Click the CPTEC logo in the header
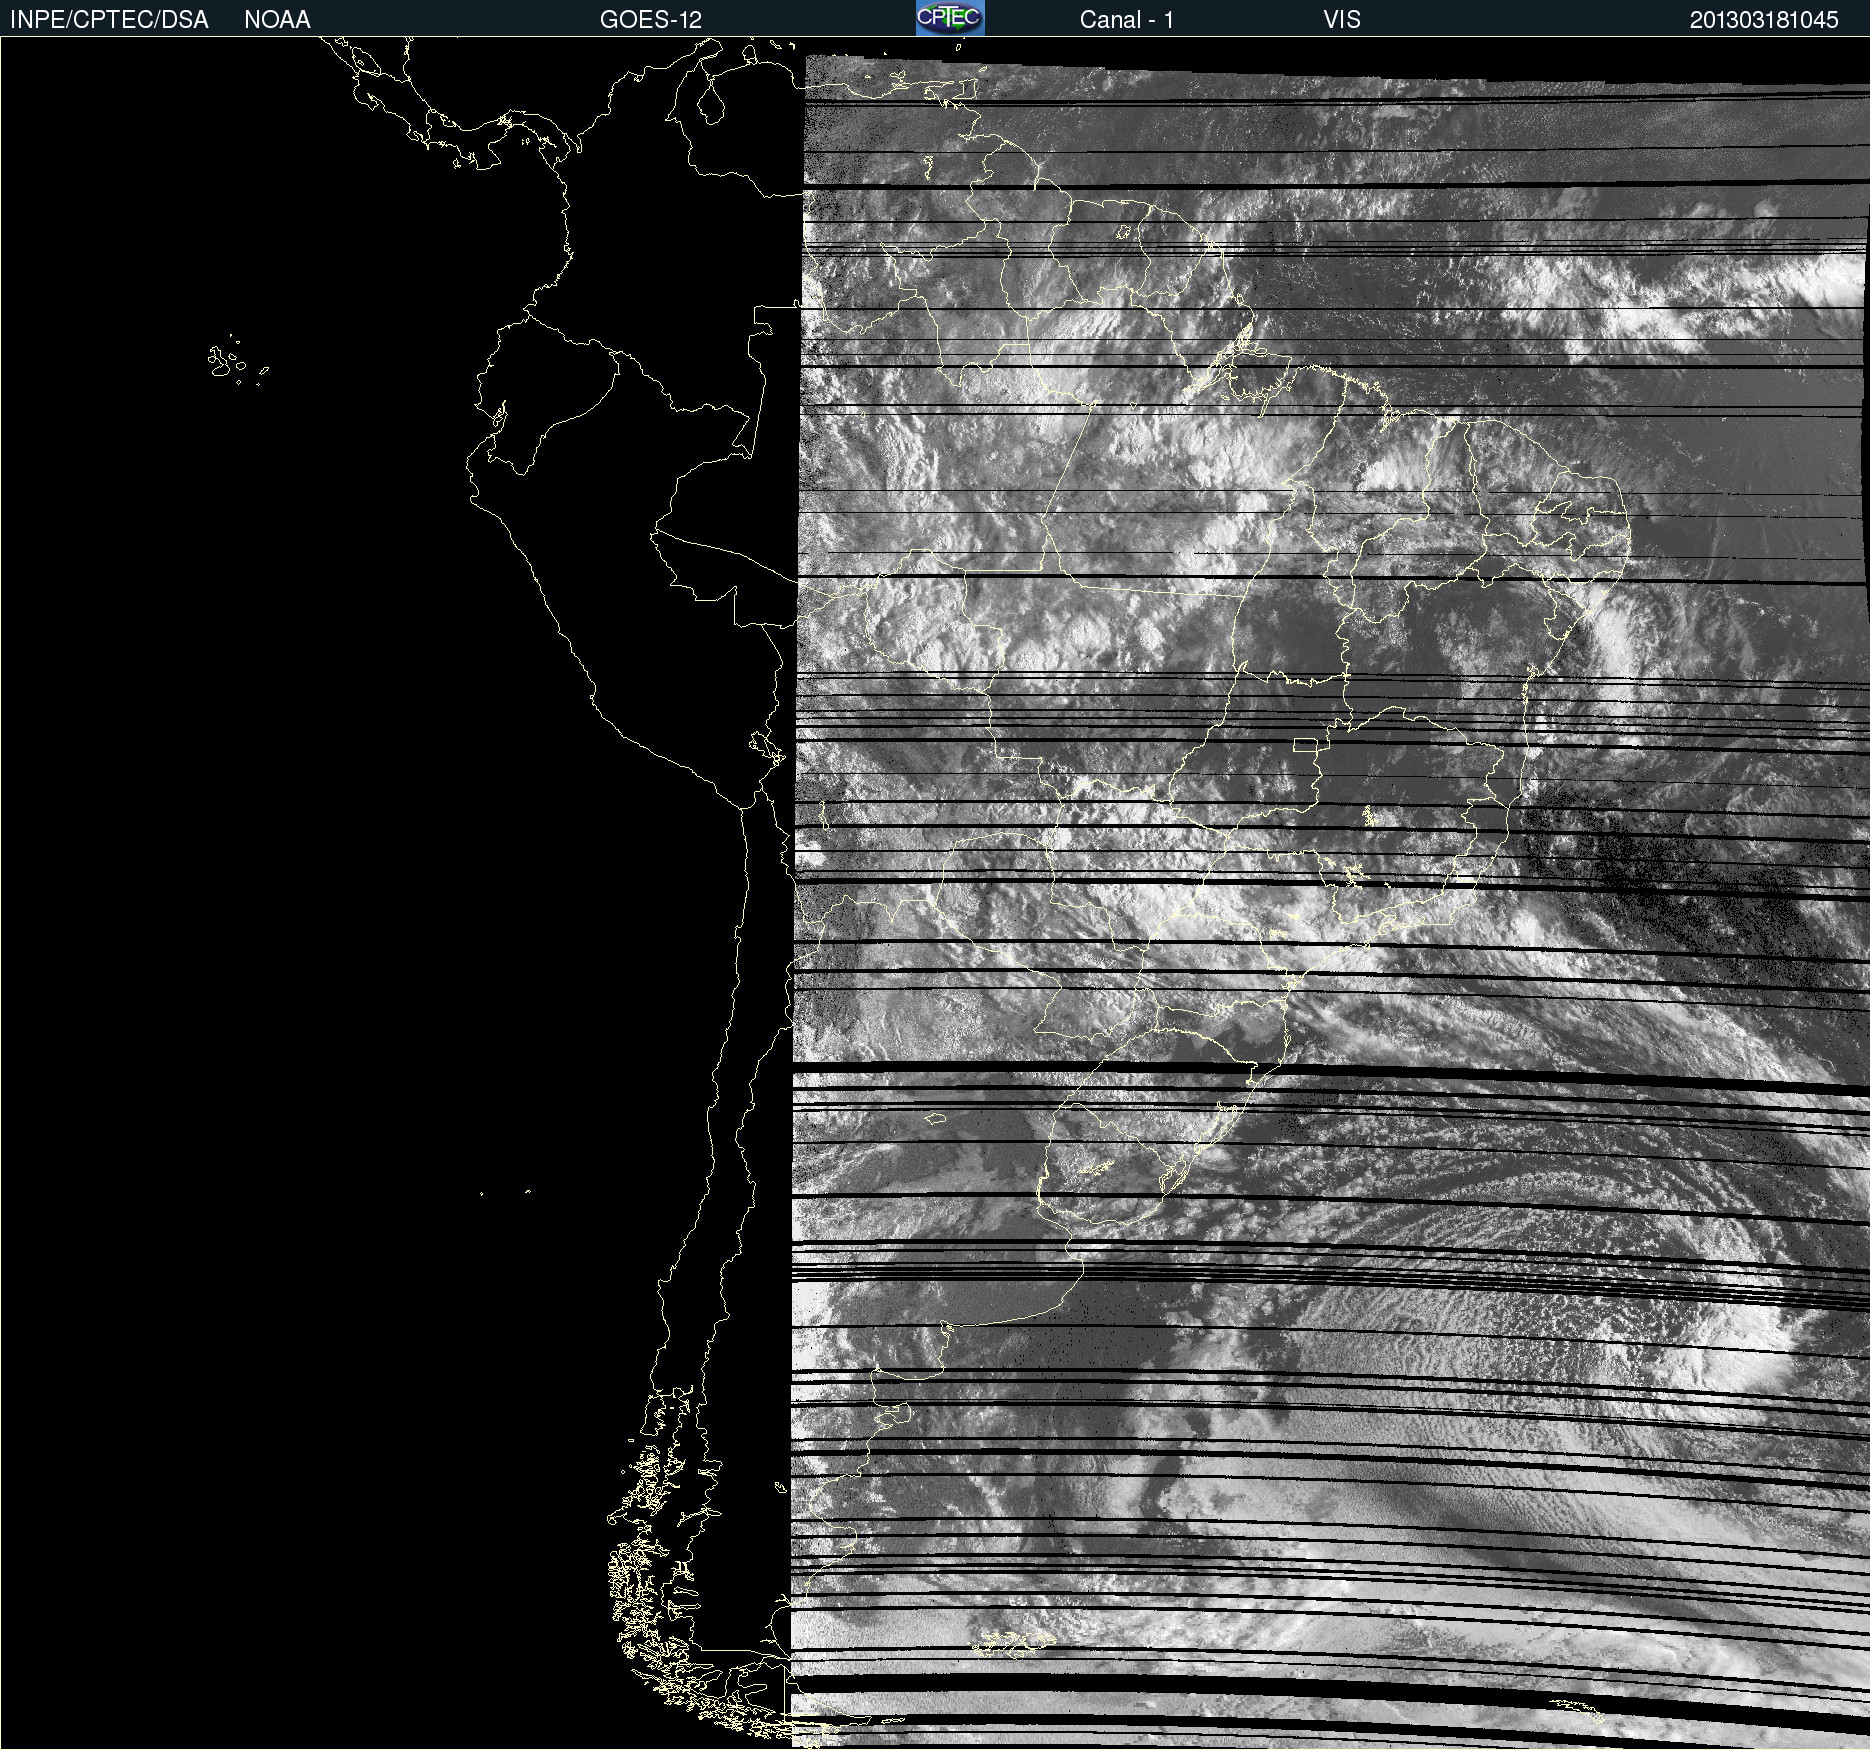The image size is (1870, 1750). coord(950,18)
